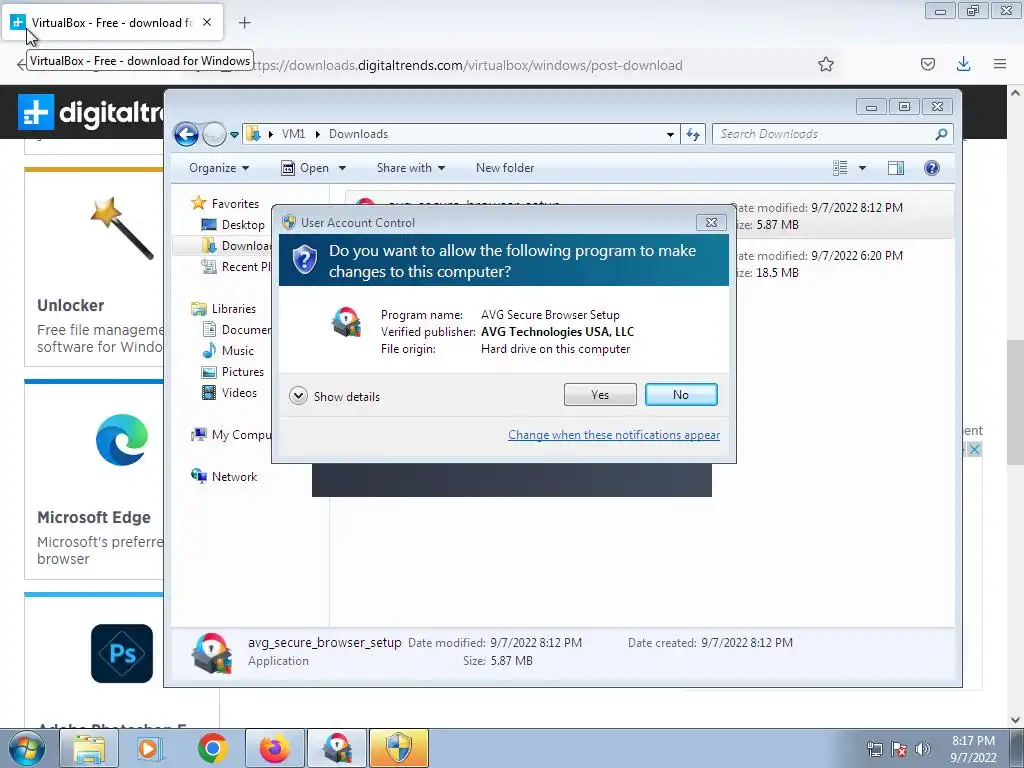Open the Microsoft Edge software card
This screenshot has height=768, width=1024.
(94, 479)
